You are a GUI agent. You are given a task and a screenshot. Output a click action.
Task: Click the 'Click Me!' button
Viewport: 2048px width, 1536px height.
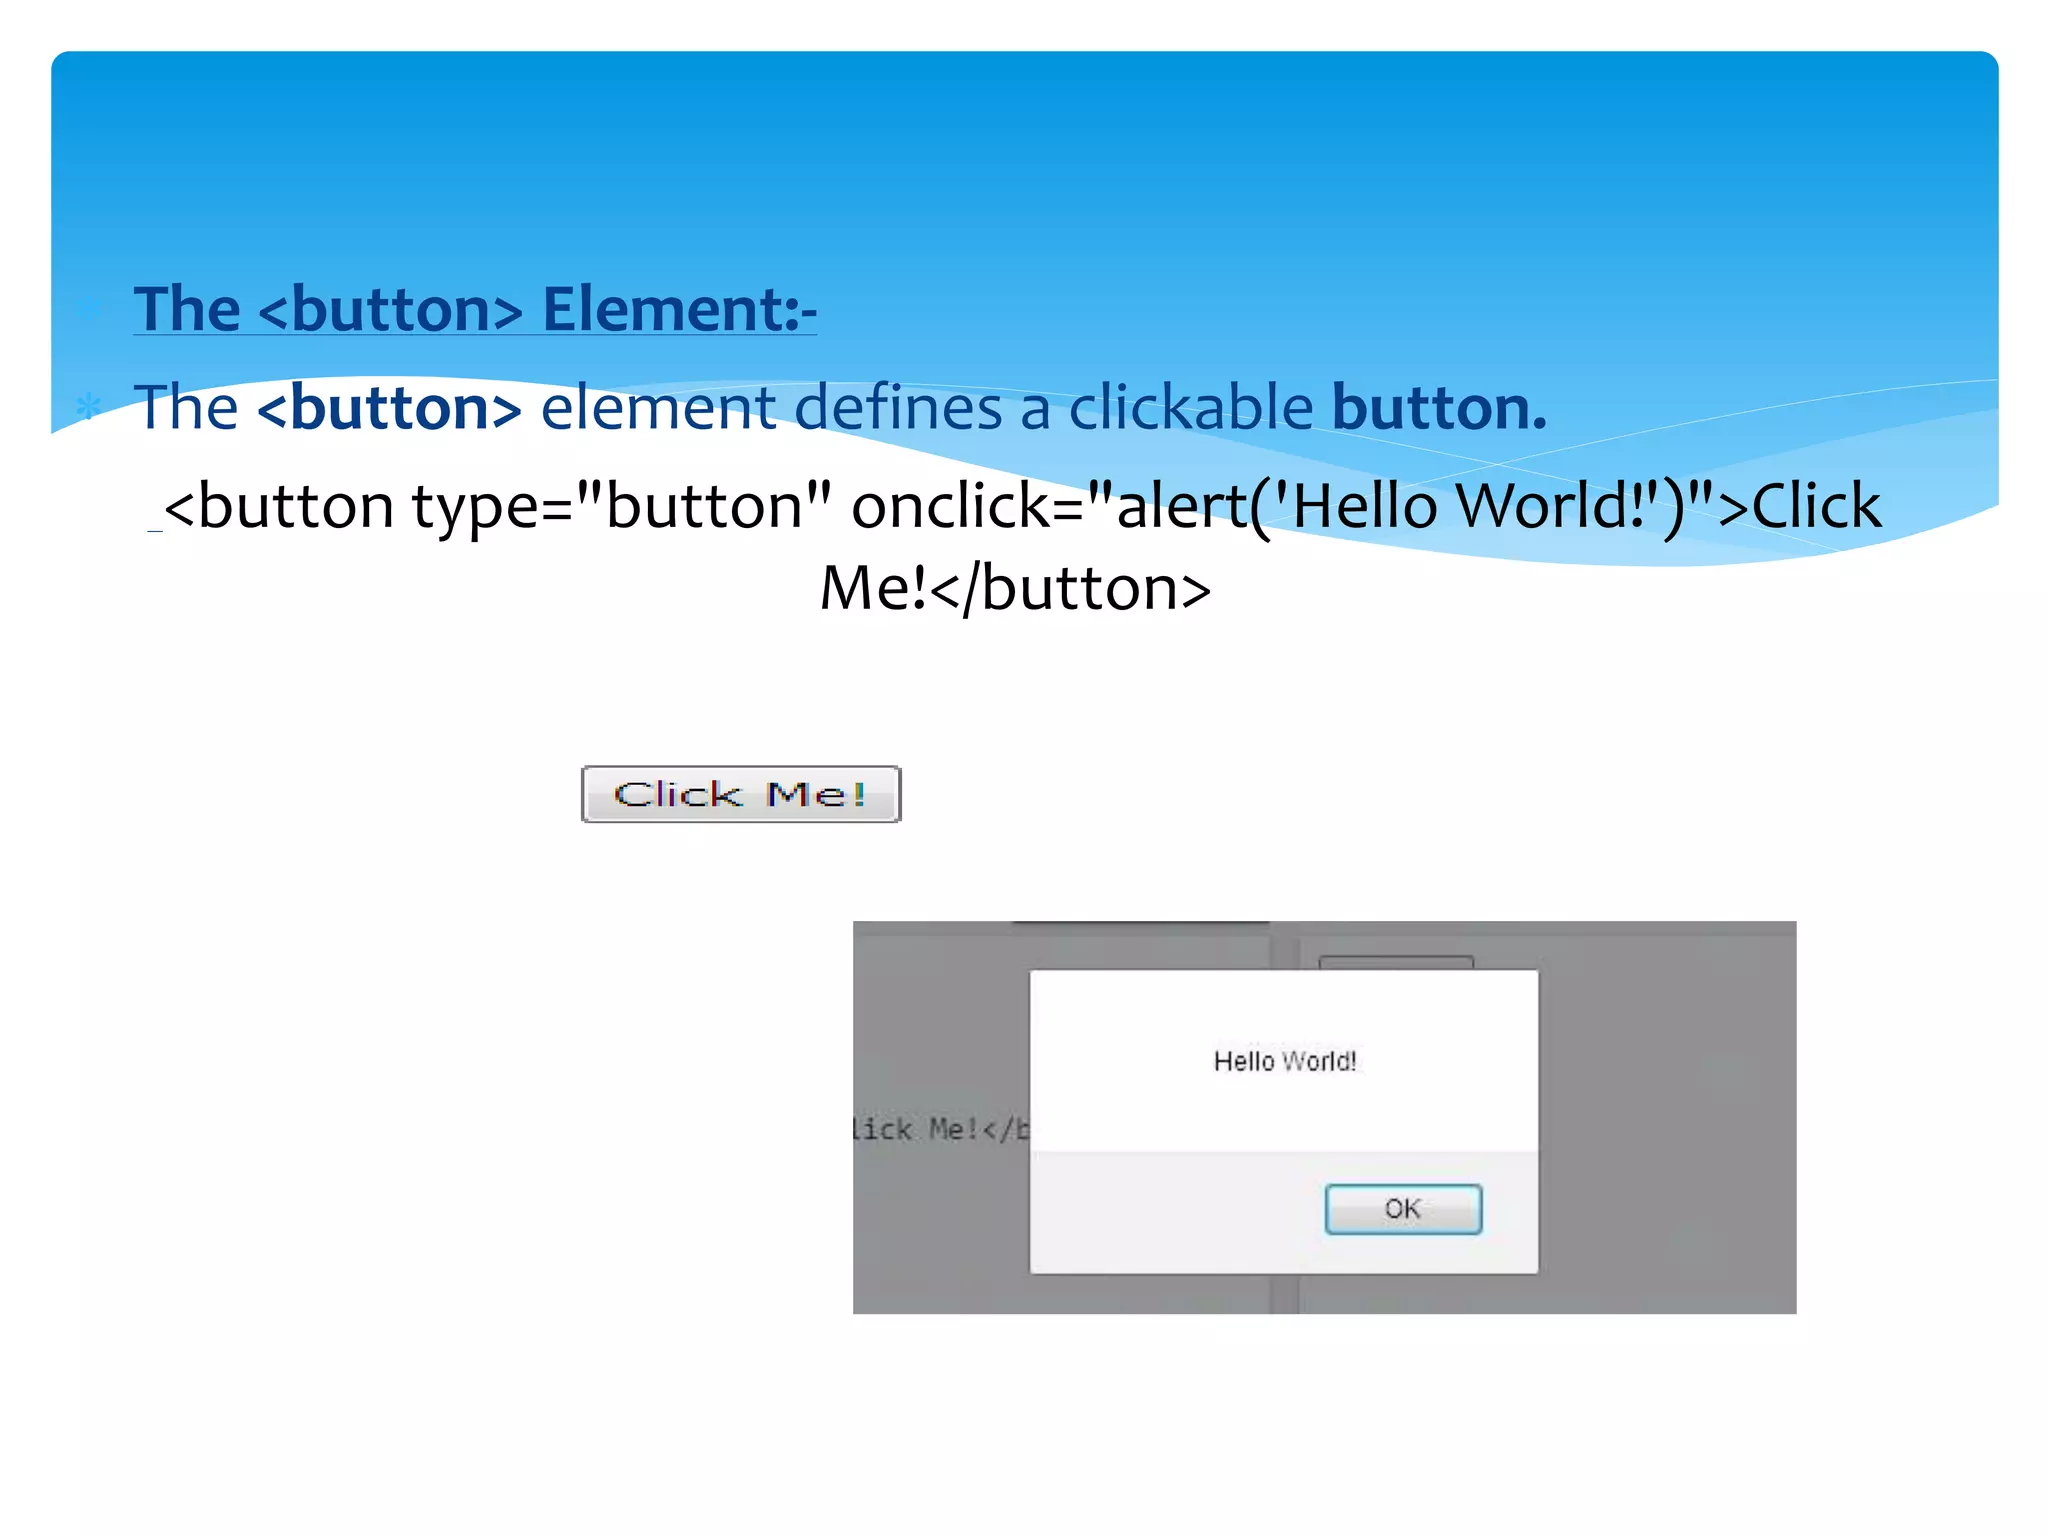click(741, 794)
